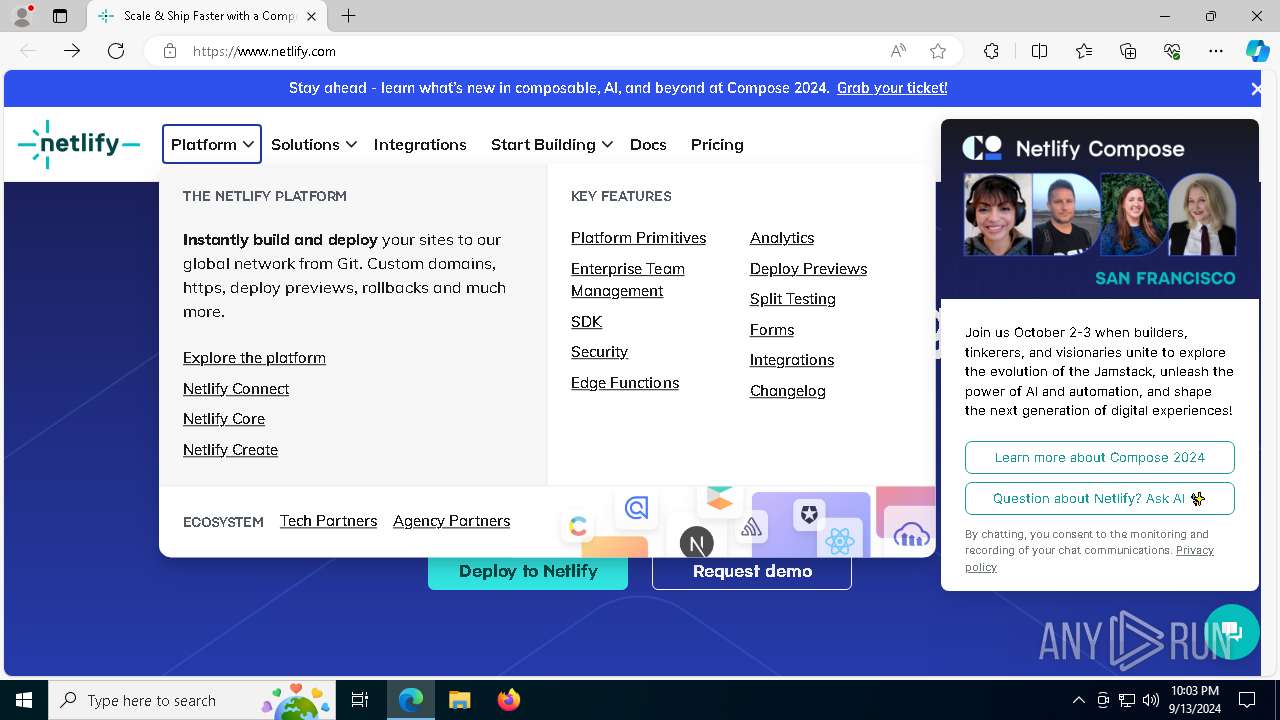Open the SDK link
The width and height of the screenshot is (1280, 720).
tap(586, 322)
